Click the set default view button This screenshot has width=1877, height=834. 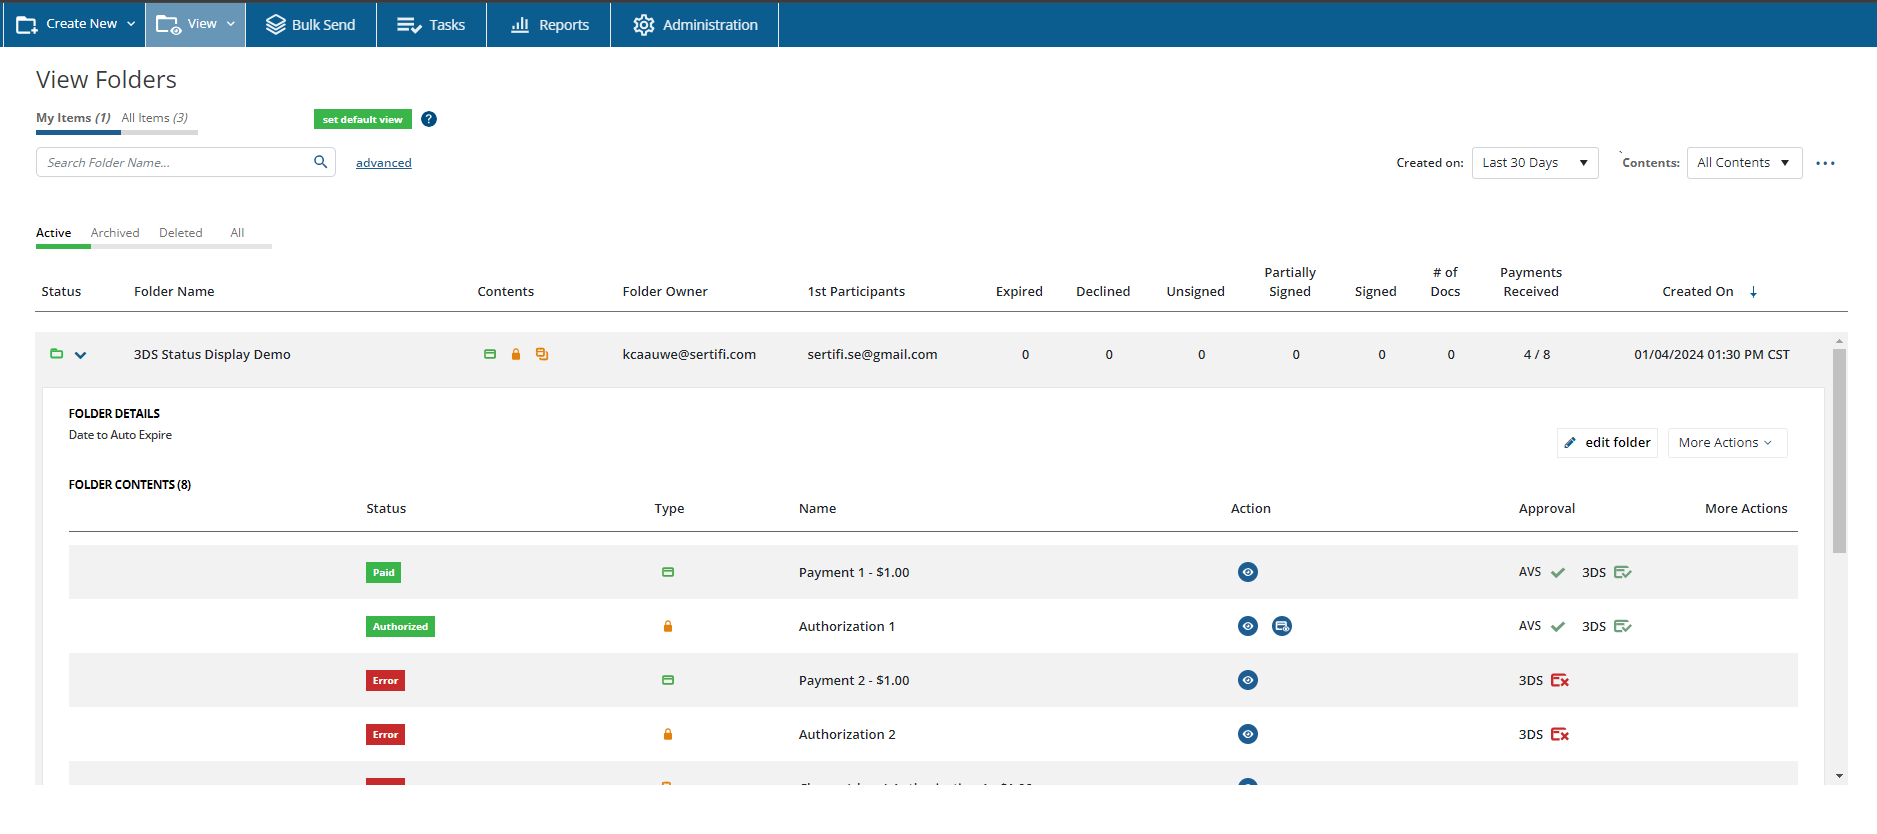pyautogui.click(x=363, y=119)
